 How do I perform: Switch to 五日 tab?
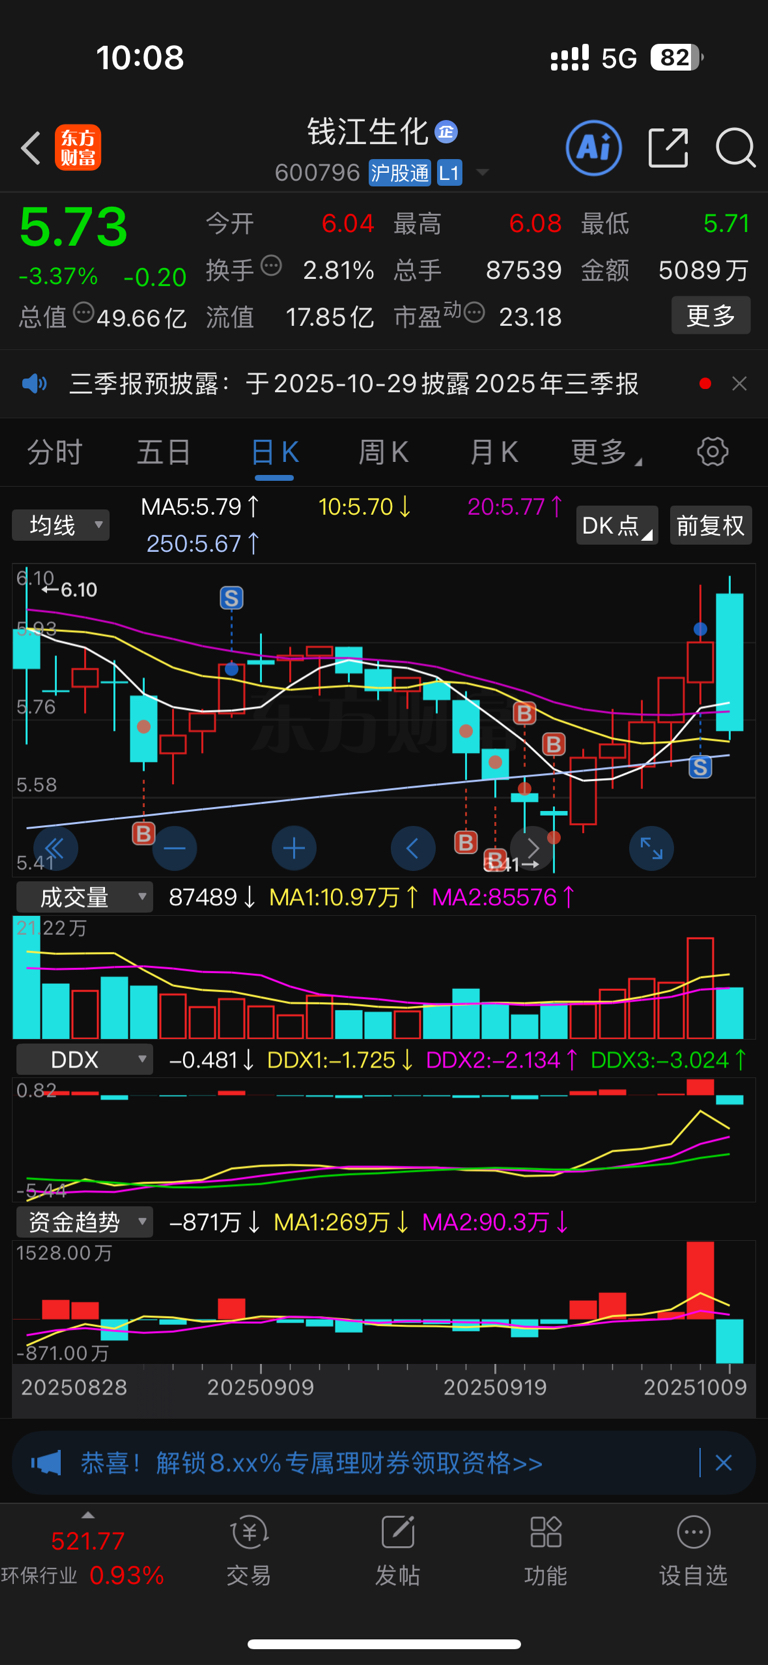[164, 453]
